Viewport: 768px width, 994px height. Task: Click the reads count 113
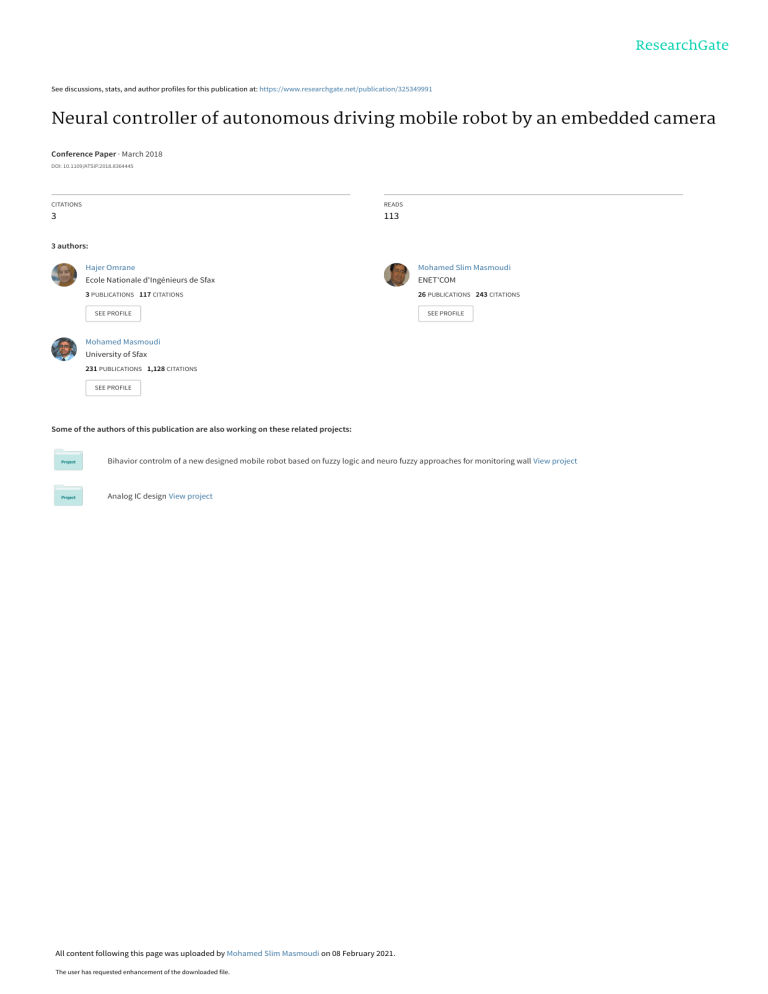coord(393,216)
